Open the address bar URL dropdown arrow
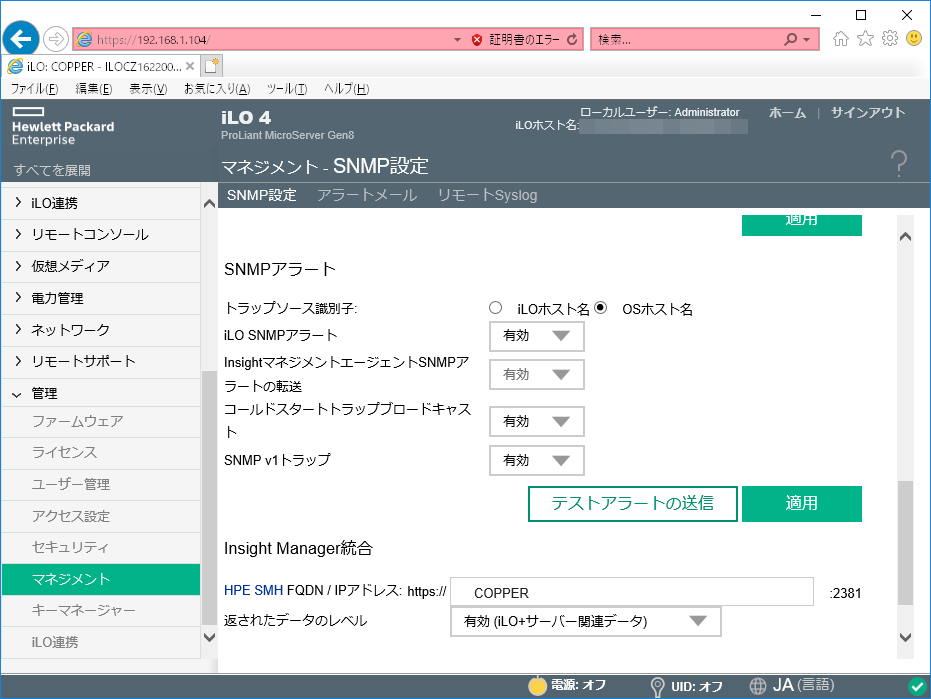Screen dimensions: 931x699 click(x=457, y=40)
